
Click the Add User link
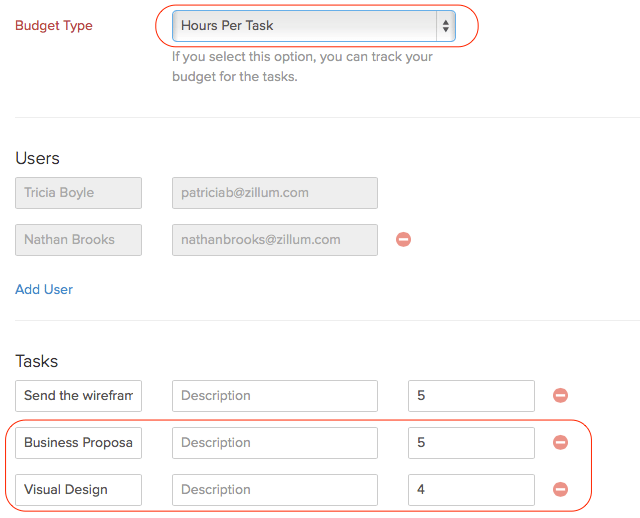click(x=44, y=290)
